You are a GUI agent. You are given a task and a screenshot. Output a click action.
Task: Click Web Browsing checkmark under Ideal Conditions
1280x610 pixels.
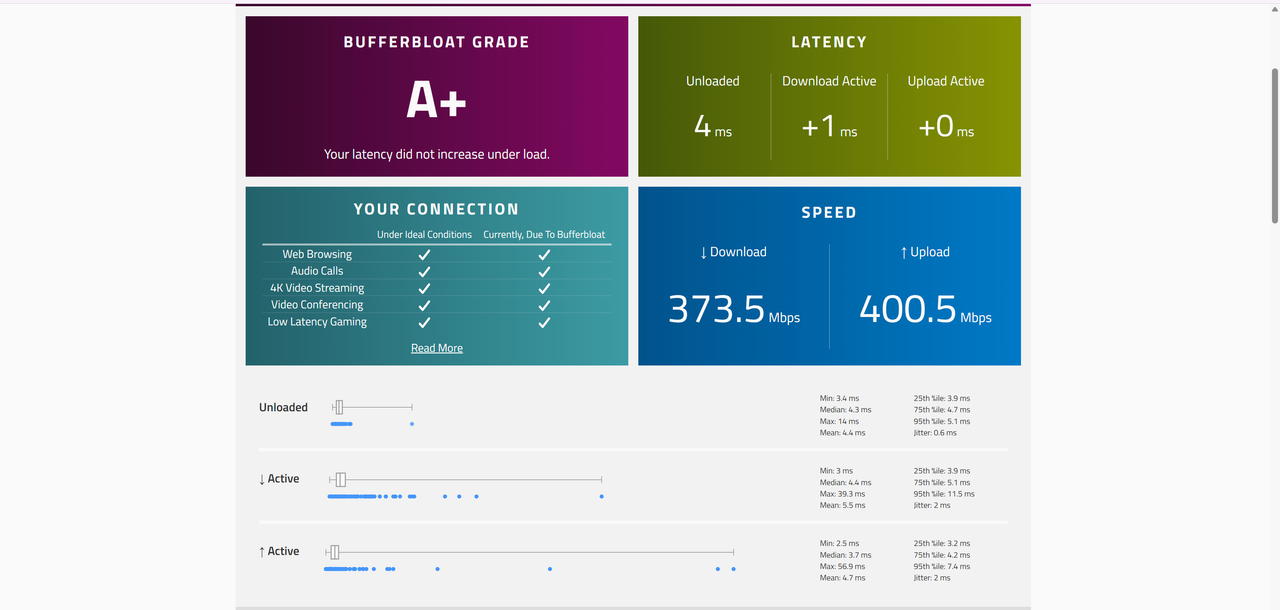pos(424,255)
